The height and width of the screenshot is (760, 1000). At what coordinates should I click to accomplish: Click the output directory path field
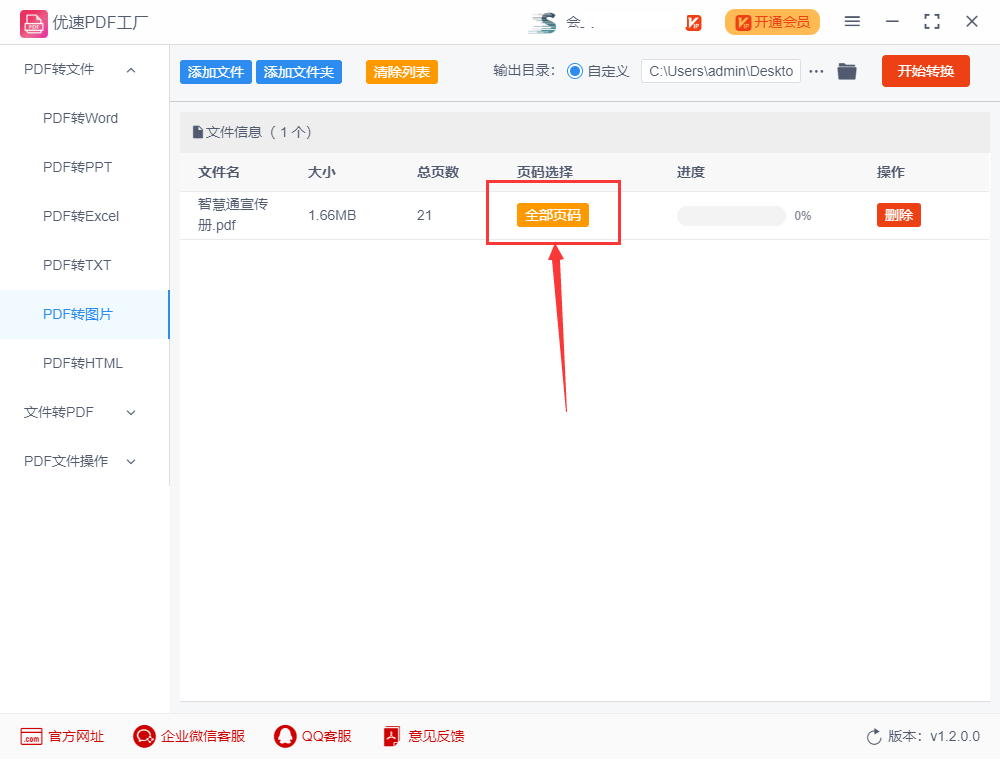[x=720, y=71]
